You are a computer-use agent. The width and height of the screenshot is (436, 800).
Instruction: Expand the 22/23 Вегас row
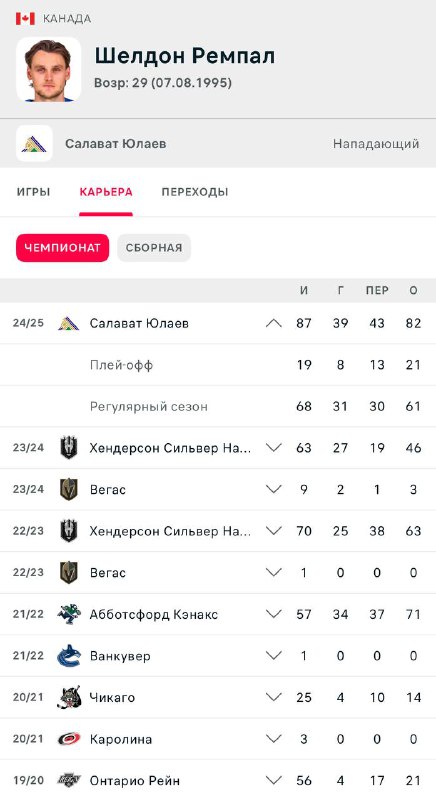pyautogui.click(x=274, y=572)
